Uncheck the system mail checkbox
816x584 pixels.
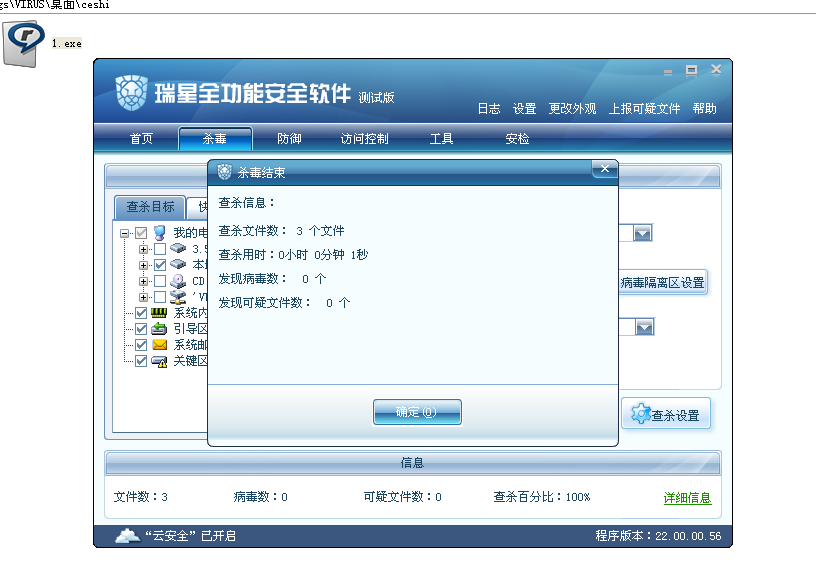coord(141,345)
